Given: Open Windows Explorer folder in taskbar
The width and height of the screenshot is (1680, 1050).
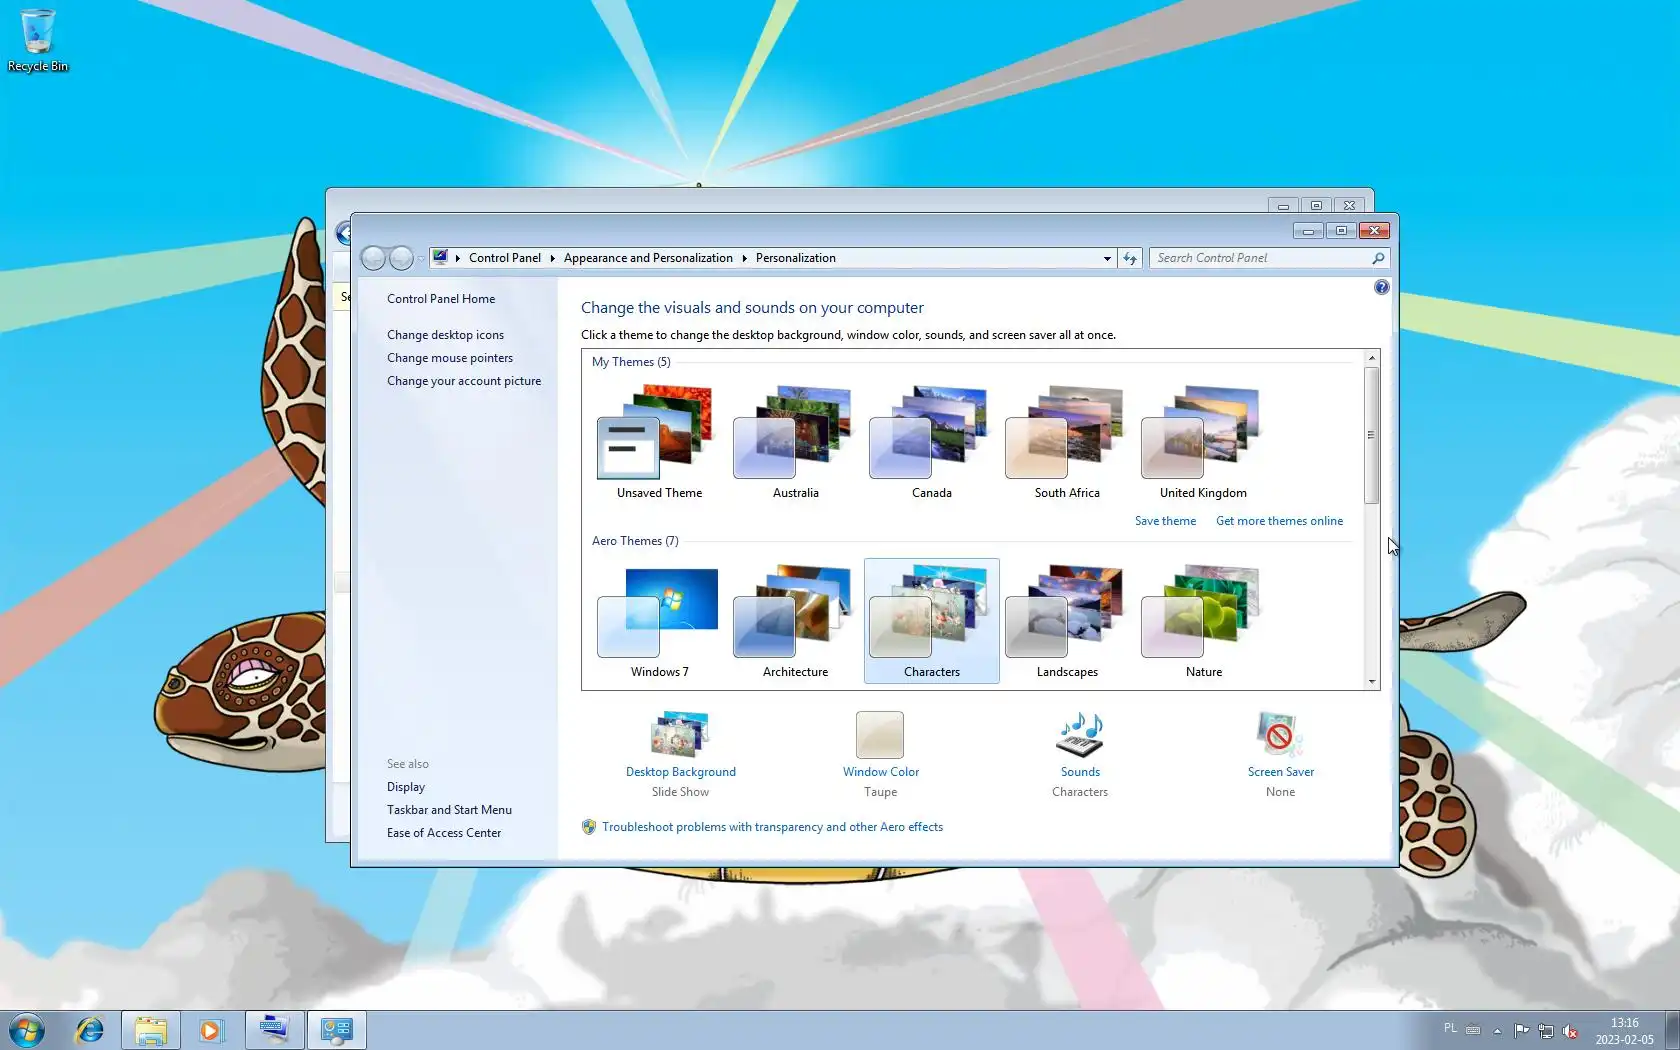Looking at the screenshot, I should [x=151, y=1030].
